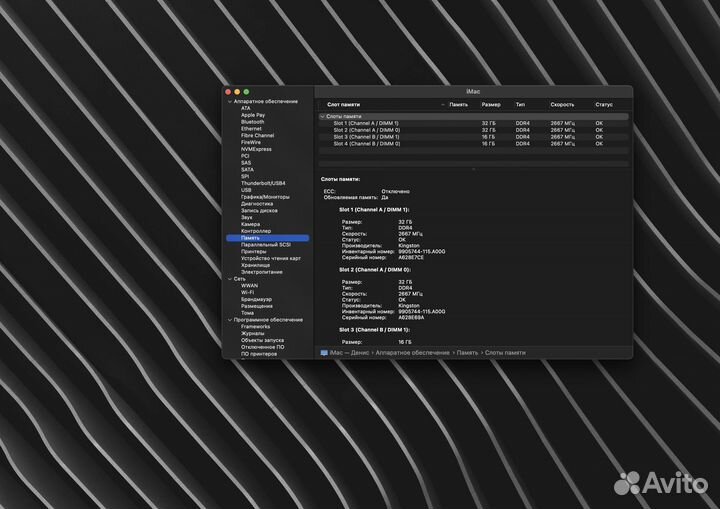Sort by the Размер column header
The width and height of the screenshot is (720, 509).
click(x=491, y=104)
